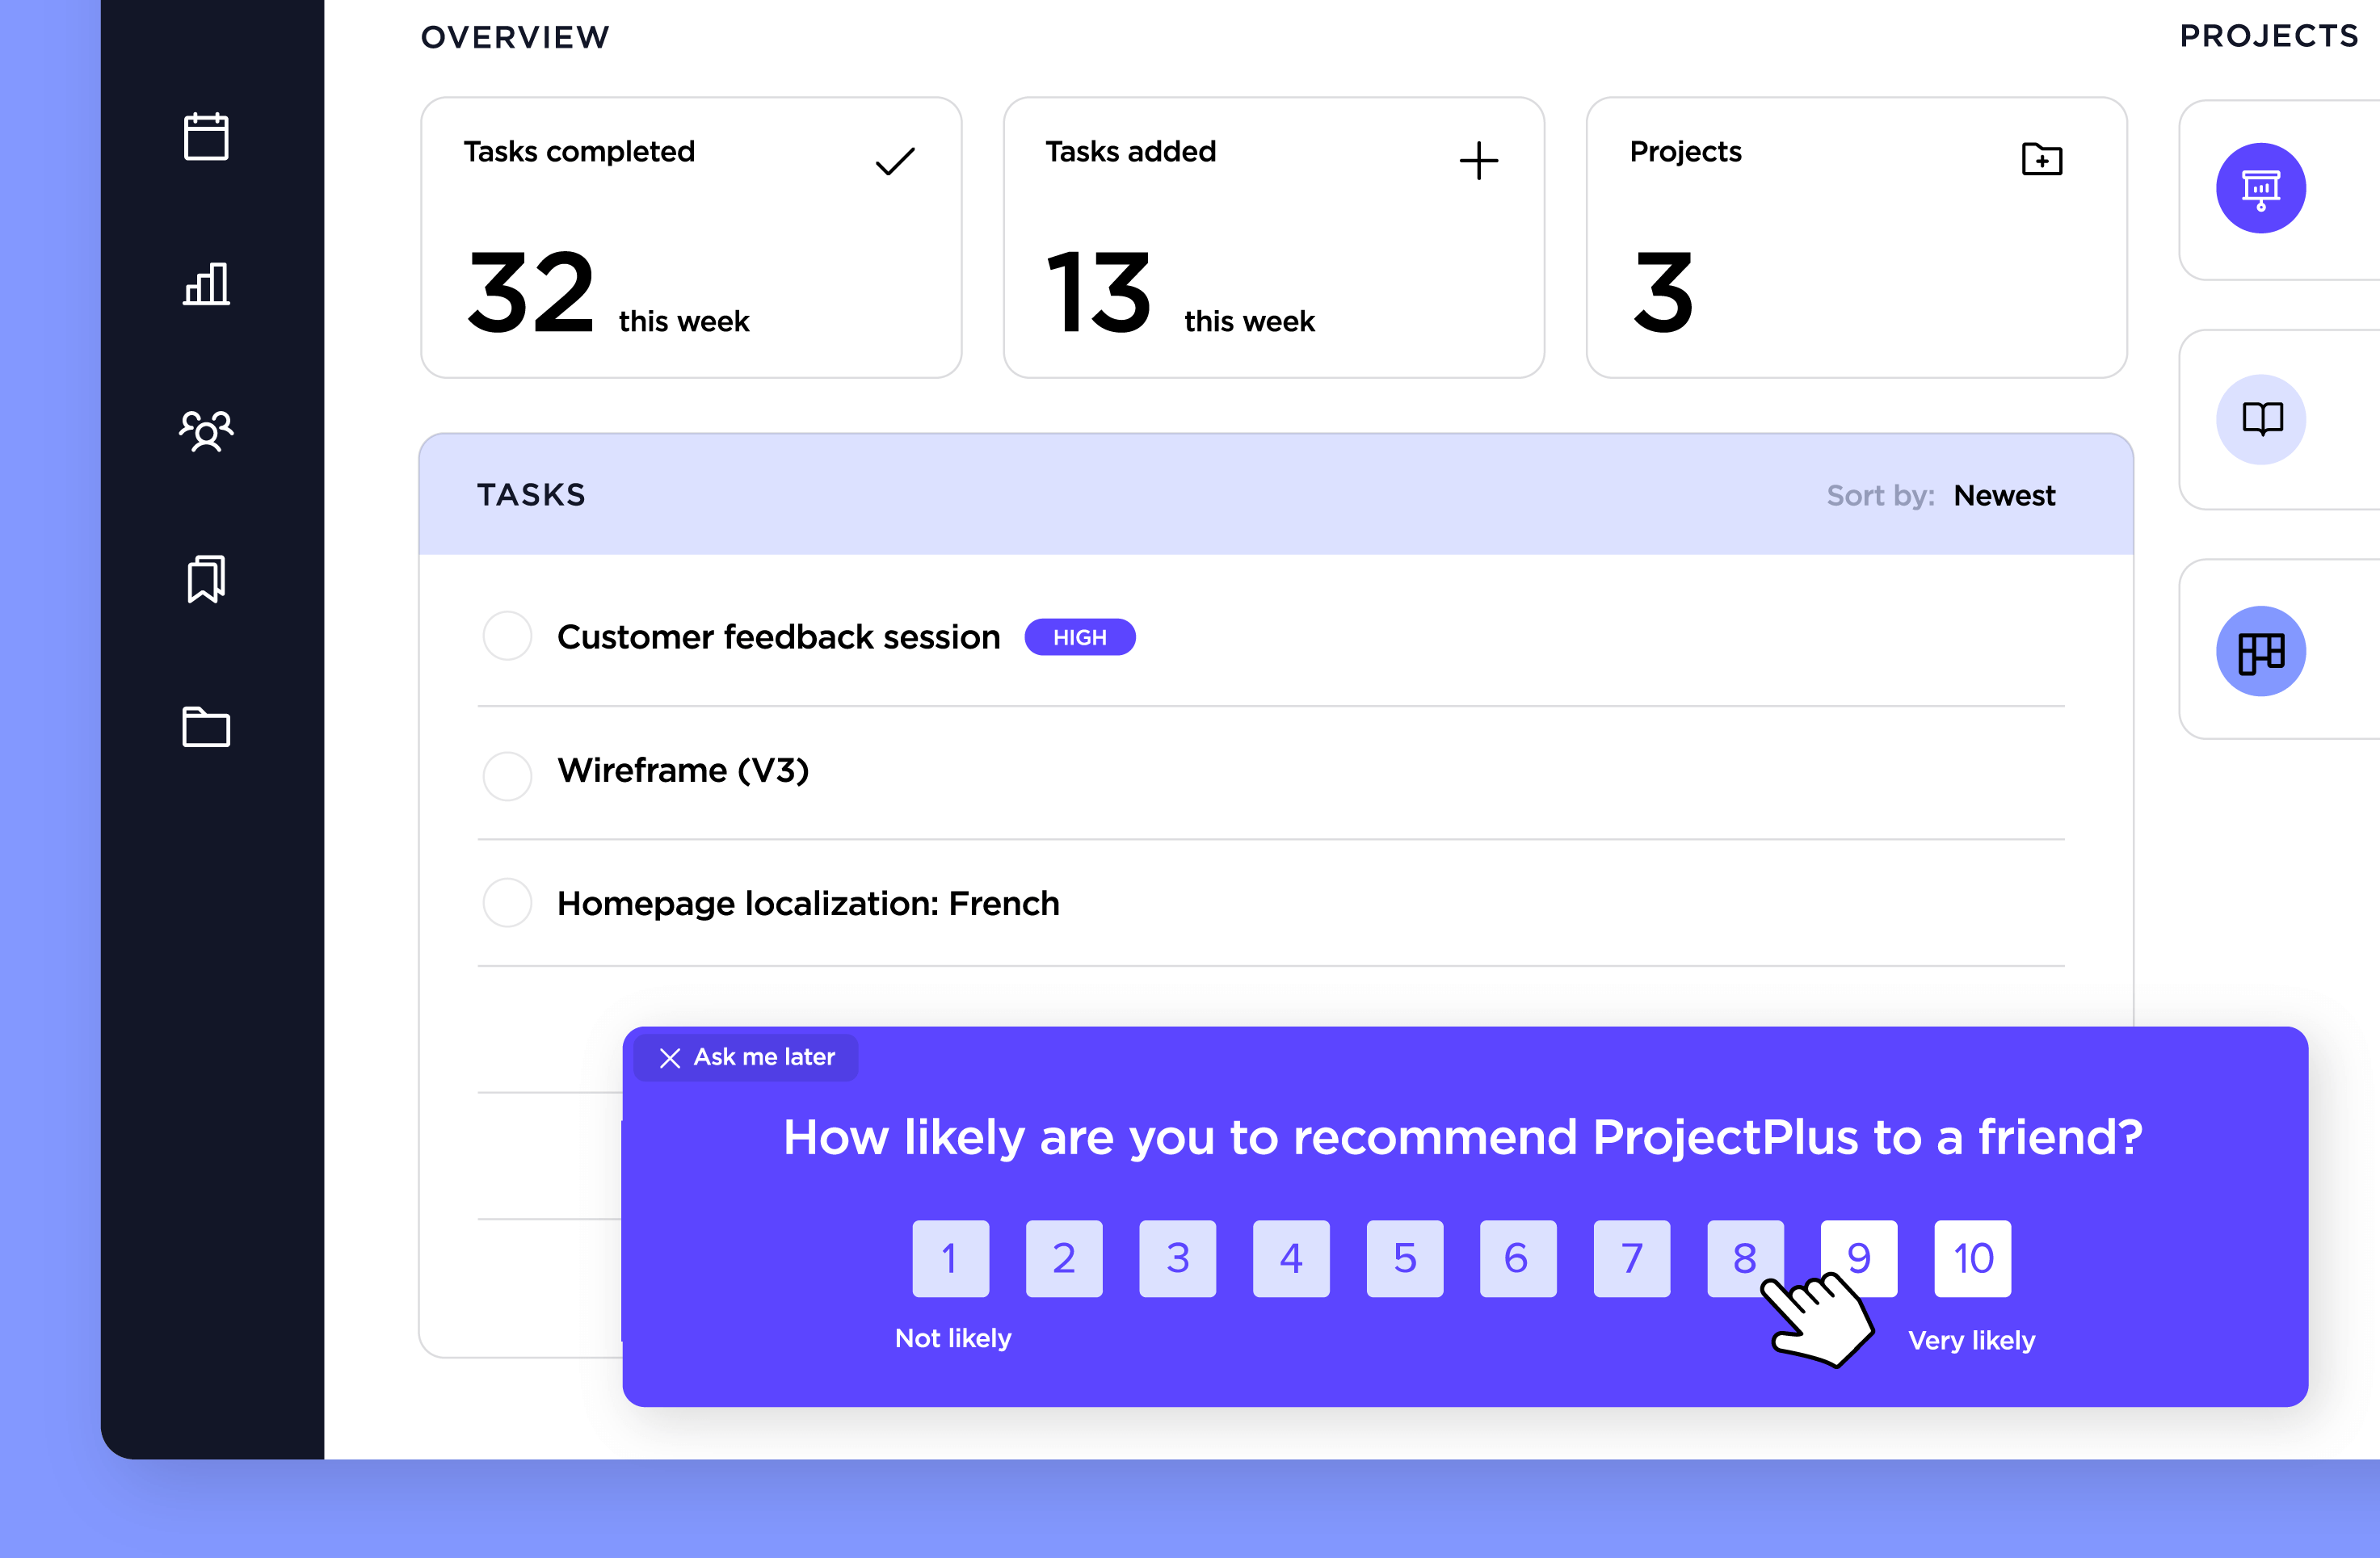Choose rating 1 for Not likely
2380x1558 pixels.
(950, 1258)
